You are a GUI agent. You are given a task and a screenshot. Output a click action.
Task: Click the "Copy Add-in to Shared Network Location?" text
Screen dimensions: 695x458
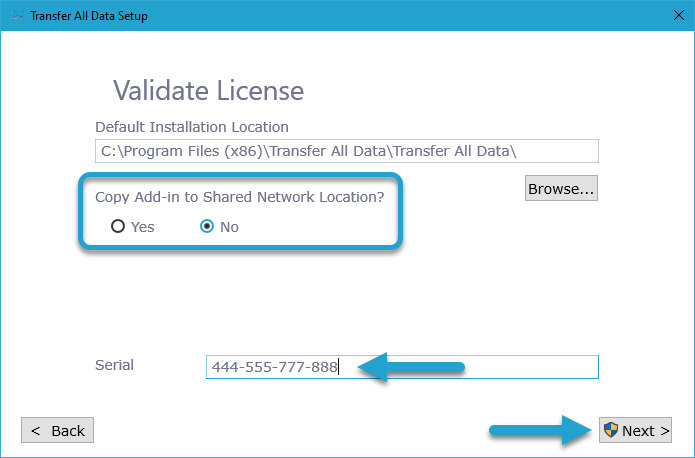pos(240,197)
